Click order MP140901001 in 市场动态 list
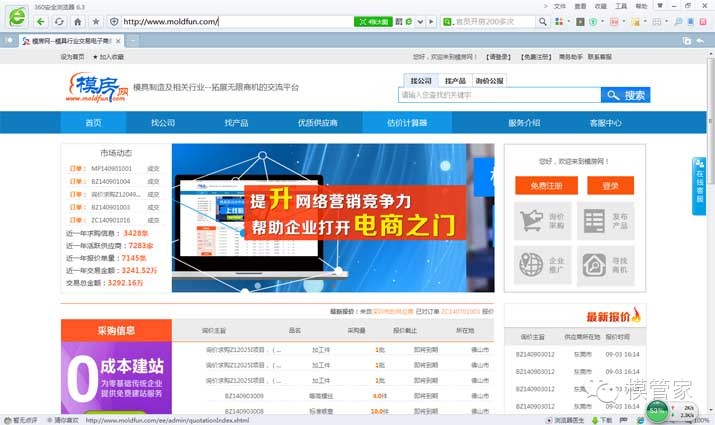Viewport: 715px width, 425px height. point(111,169)
